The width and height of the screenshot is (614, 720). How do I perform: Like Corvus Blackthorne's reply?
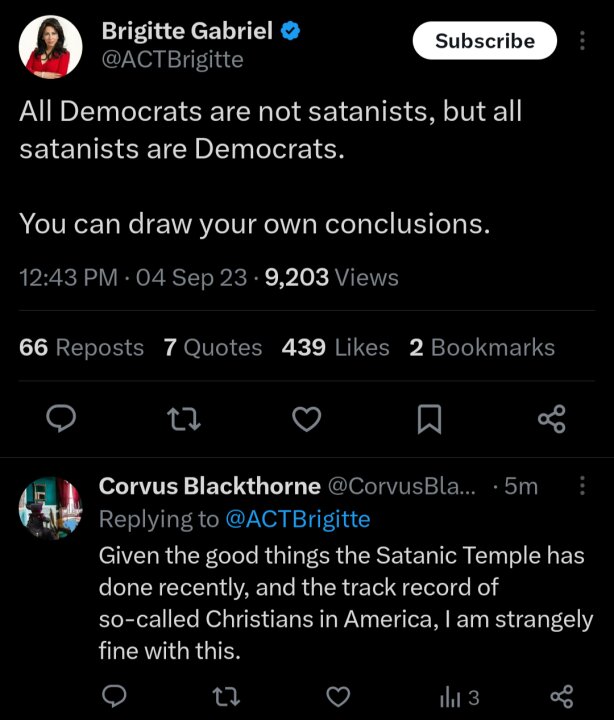pos(338,696)
